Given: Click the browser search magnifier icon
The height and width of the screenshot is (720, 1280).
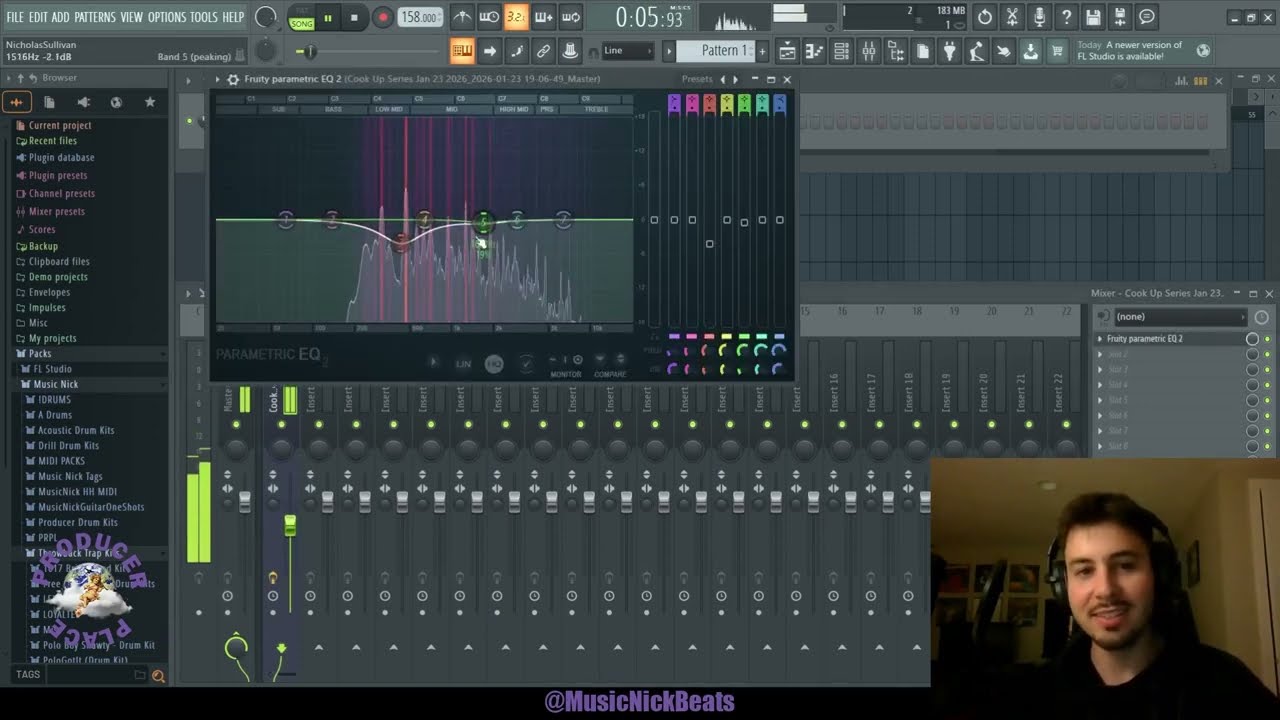Looking at the screenshot, I should coord(158,676).
